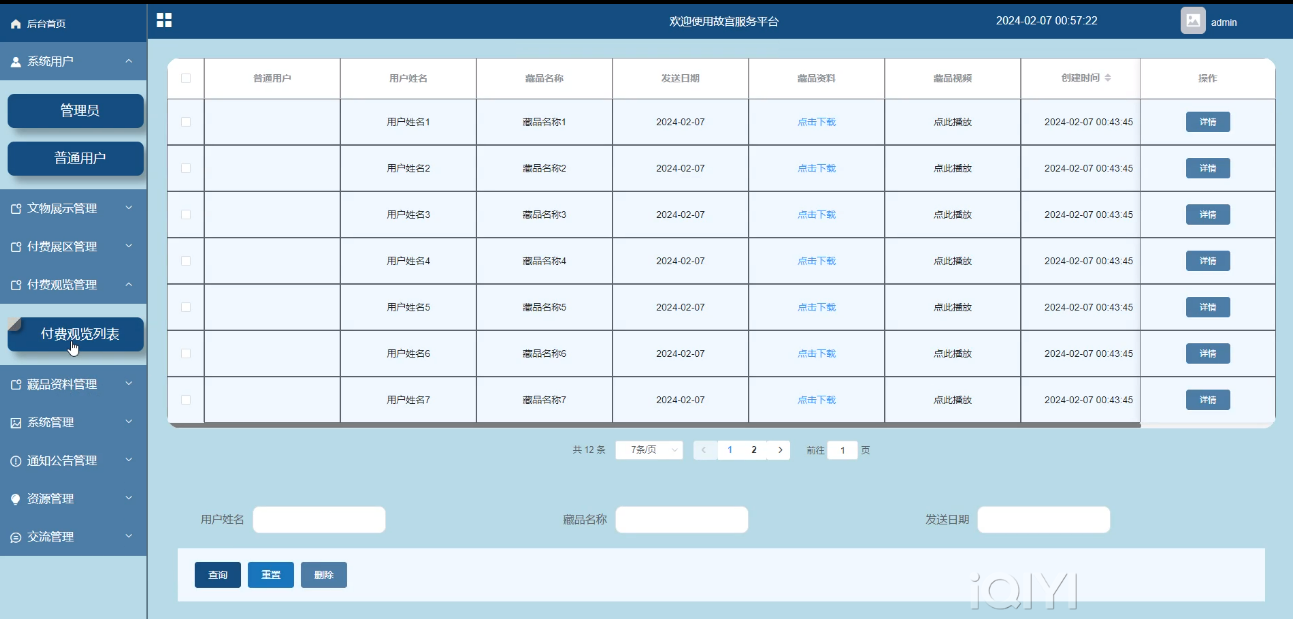Expand the 交流管理 chevron
The width and height of the screenshot is (1293, 619).
tap(129, 537)
